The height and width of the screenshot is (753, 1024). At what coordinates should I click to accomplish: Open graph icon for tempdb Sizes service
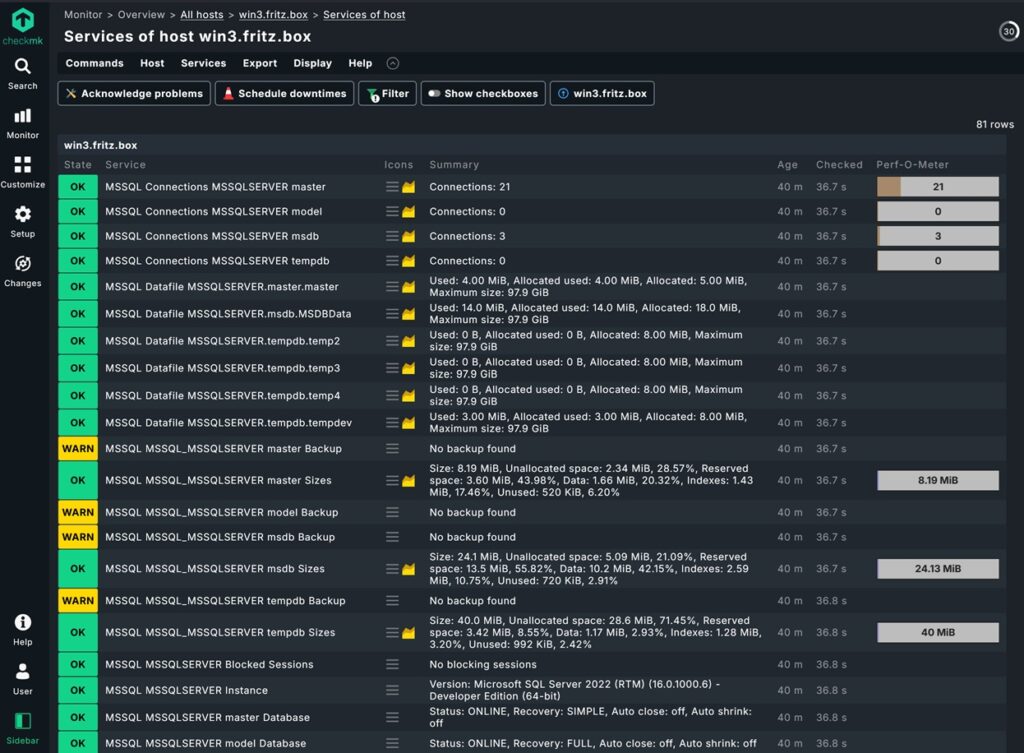[409, 633]
